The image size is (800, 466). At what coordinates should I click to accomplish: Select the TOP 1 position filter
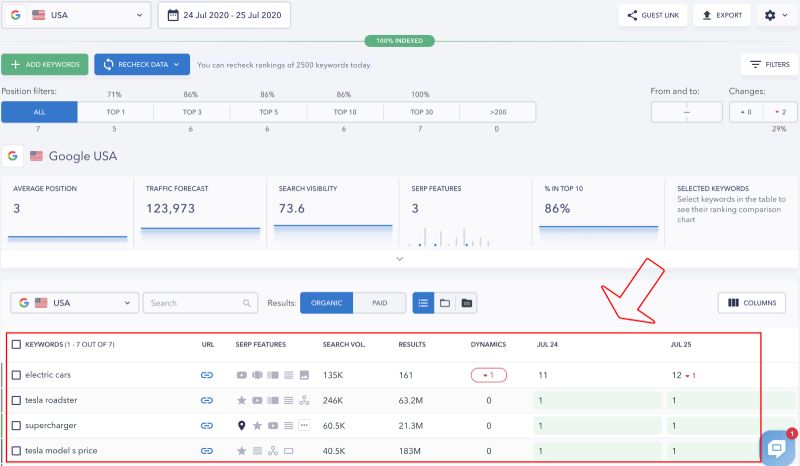pos(115,112)
